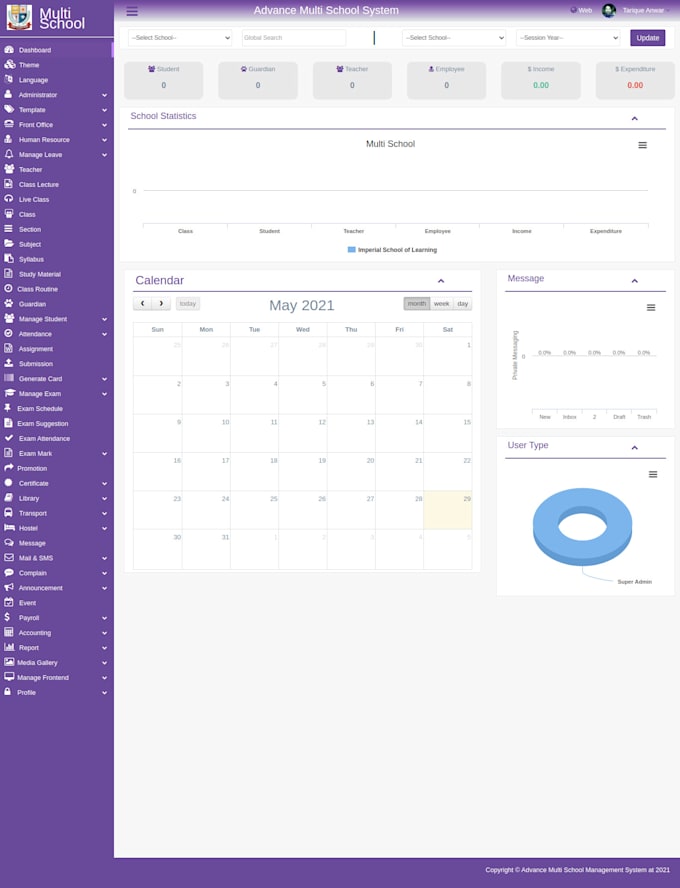The height and width of the screenshot is (888, 680).
Task: Open the second Select School dropdown
Action: [x=454, y=38]
